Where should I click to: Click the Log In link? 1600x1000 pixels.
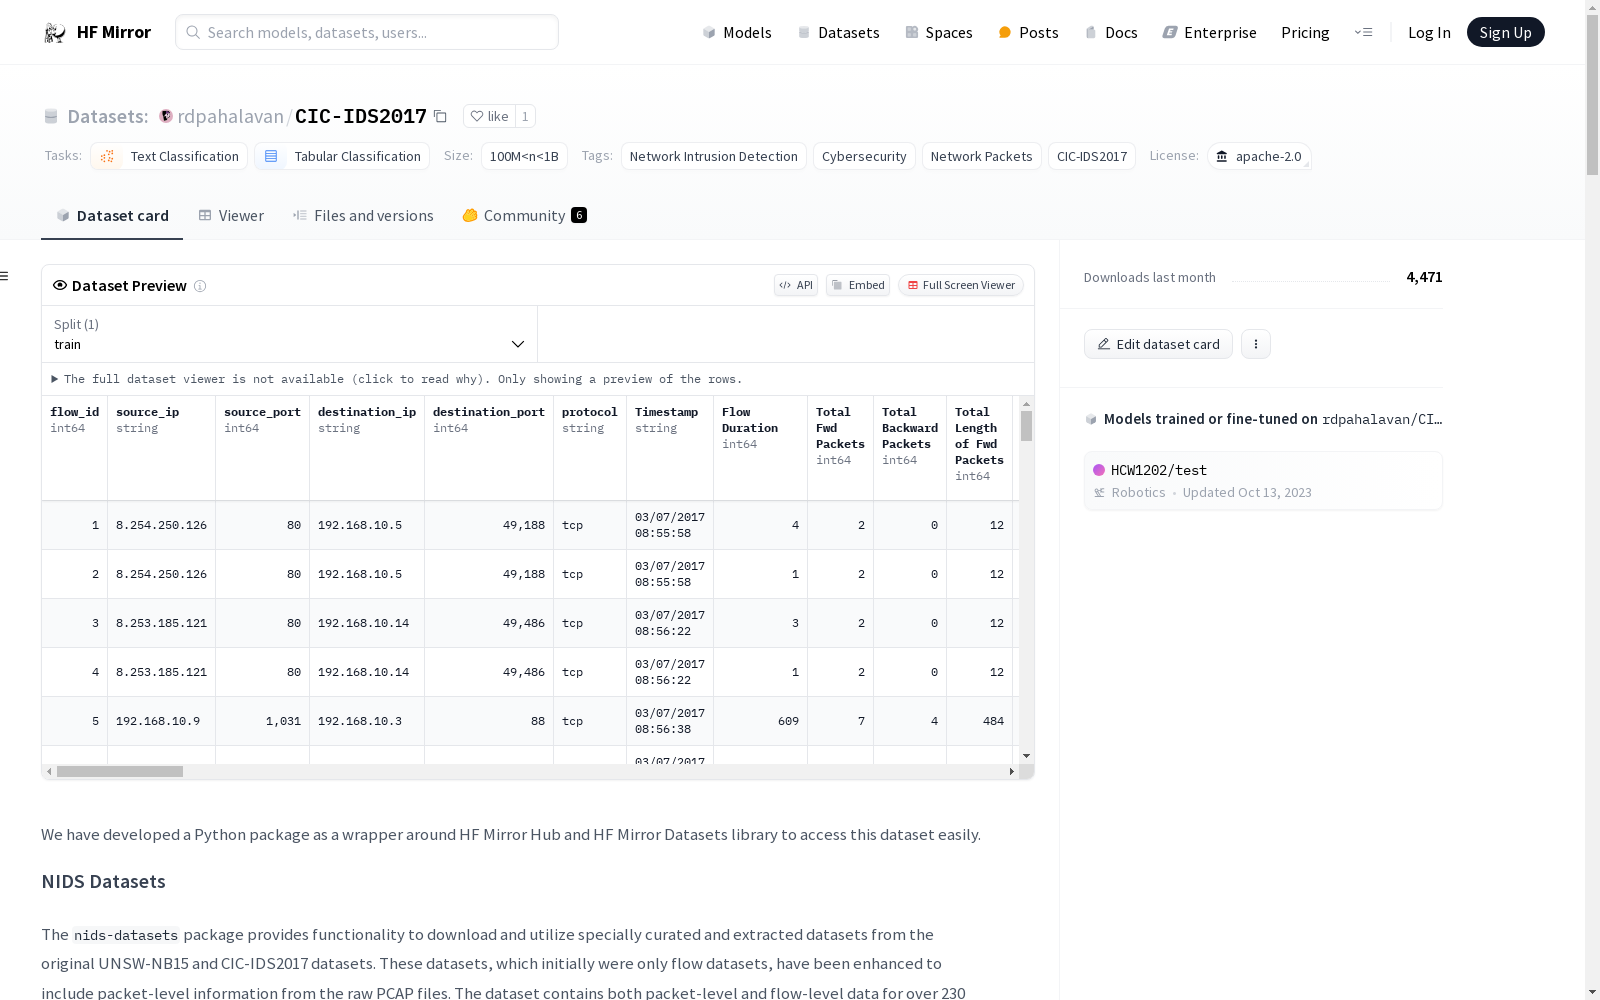(1429, 32)
